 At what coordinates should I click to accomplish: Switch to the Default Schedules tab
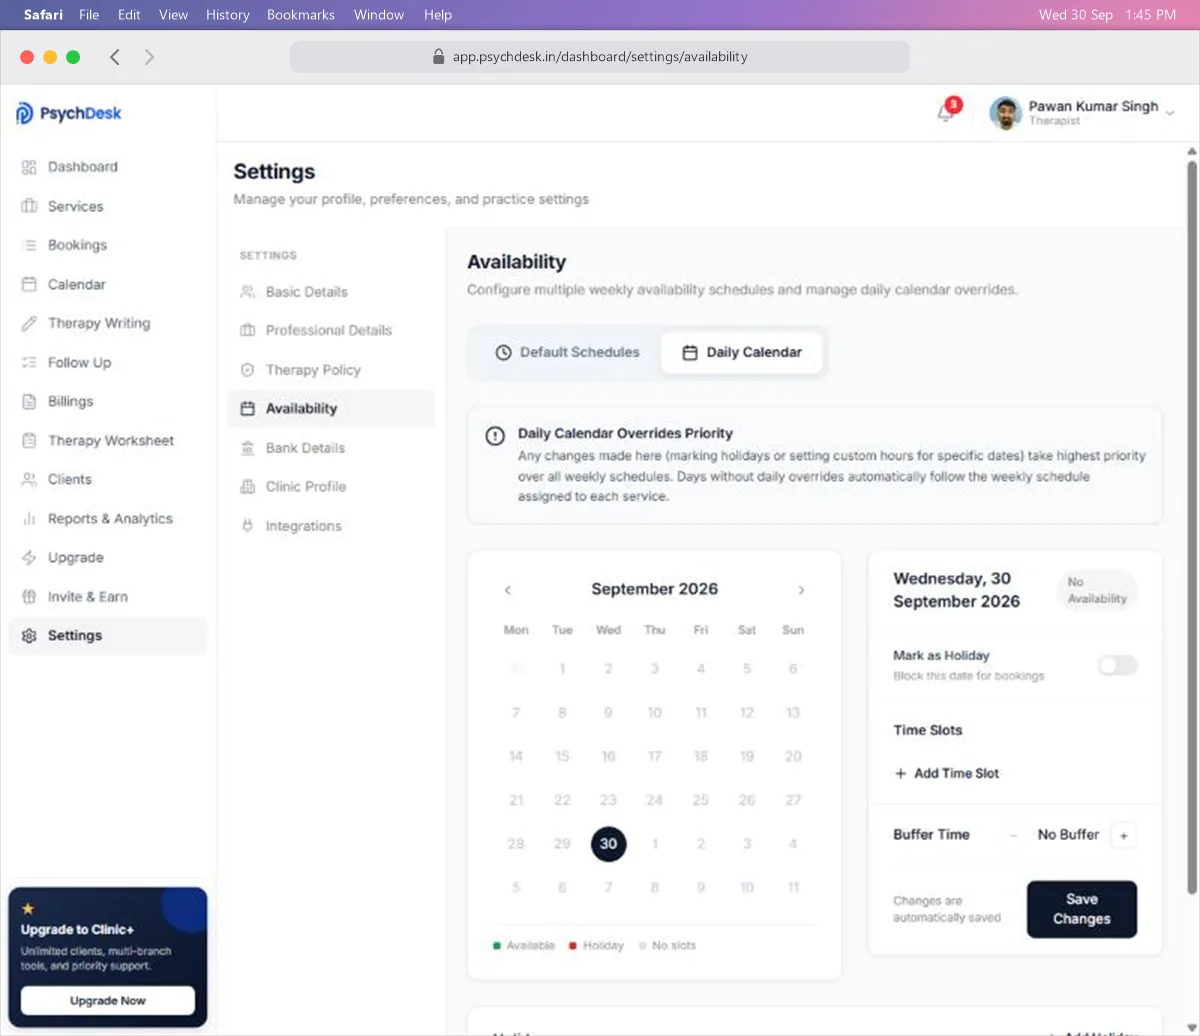tap(567, 352)
